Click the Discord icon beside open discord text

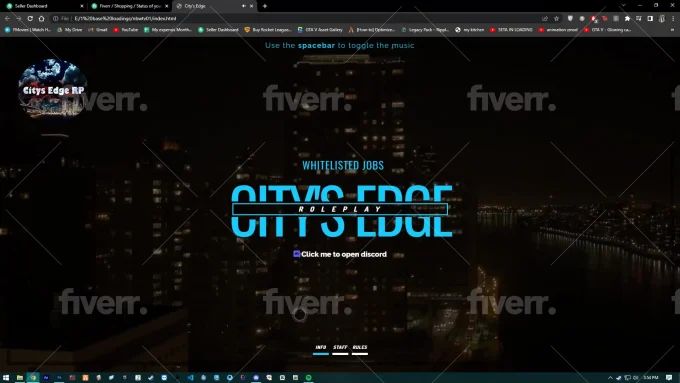coord(297,254)
